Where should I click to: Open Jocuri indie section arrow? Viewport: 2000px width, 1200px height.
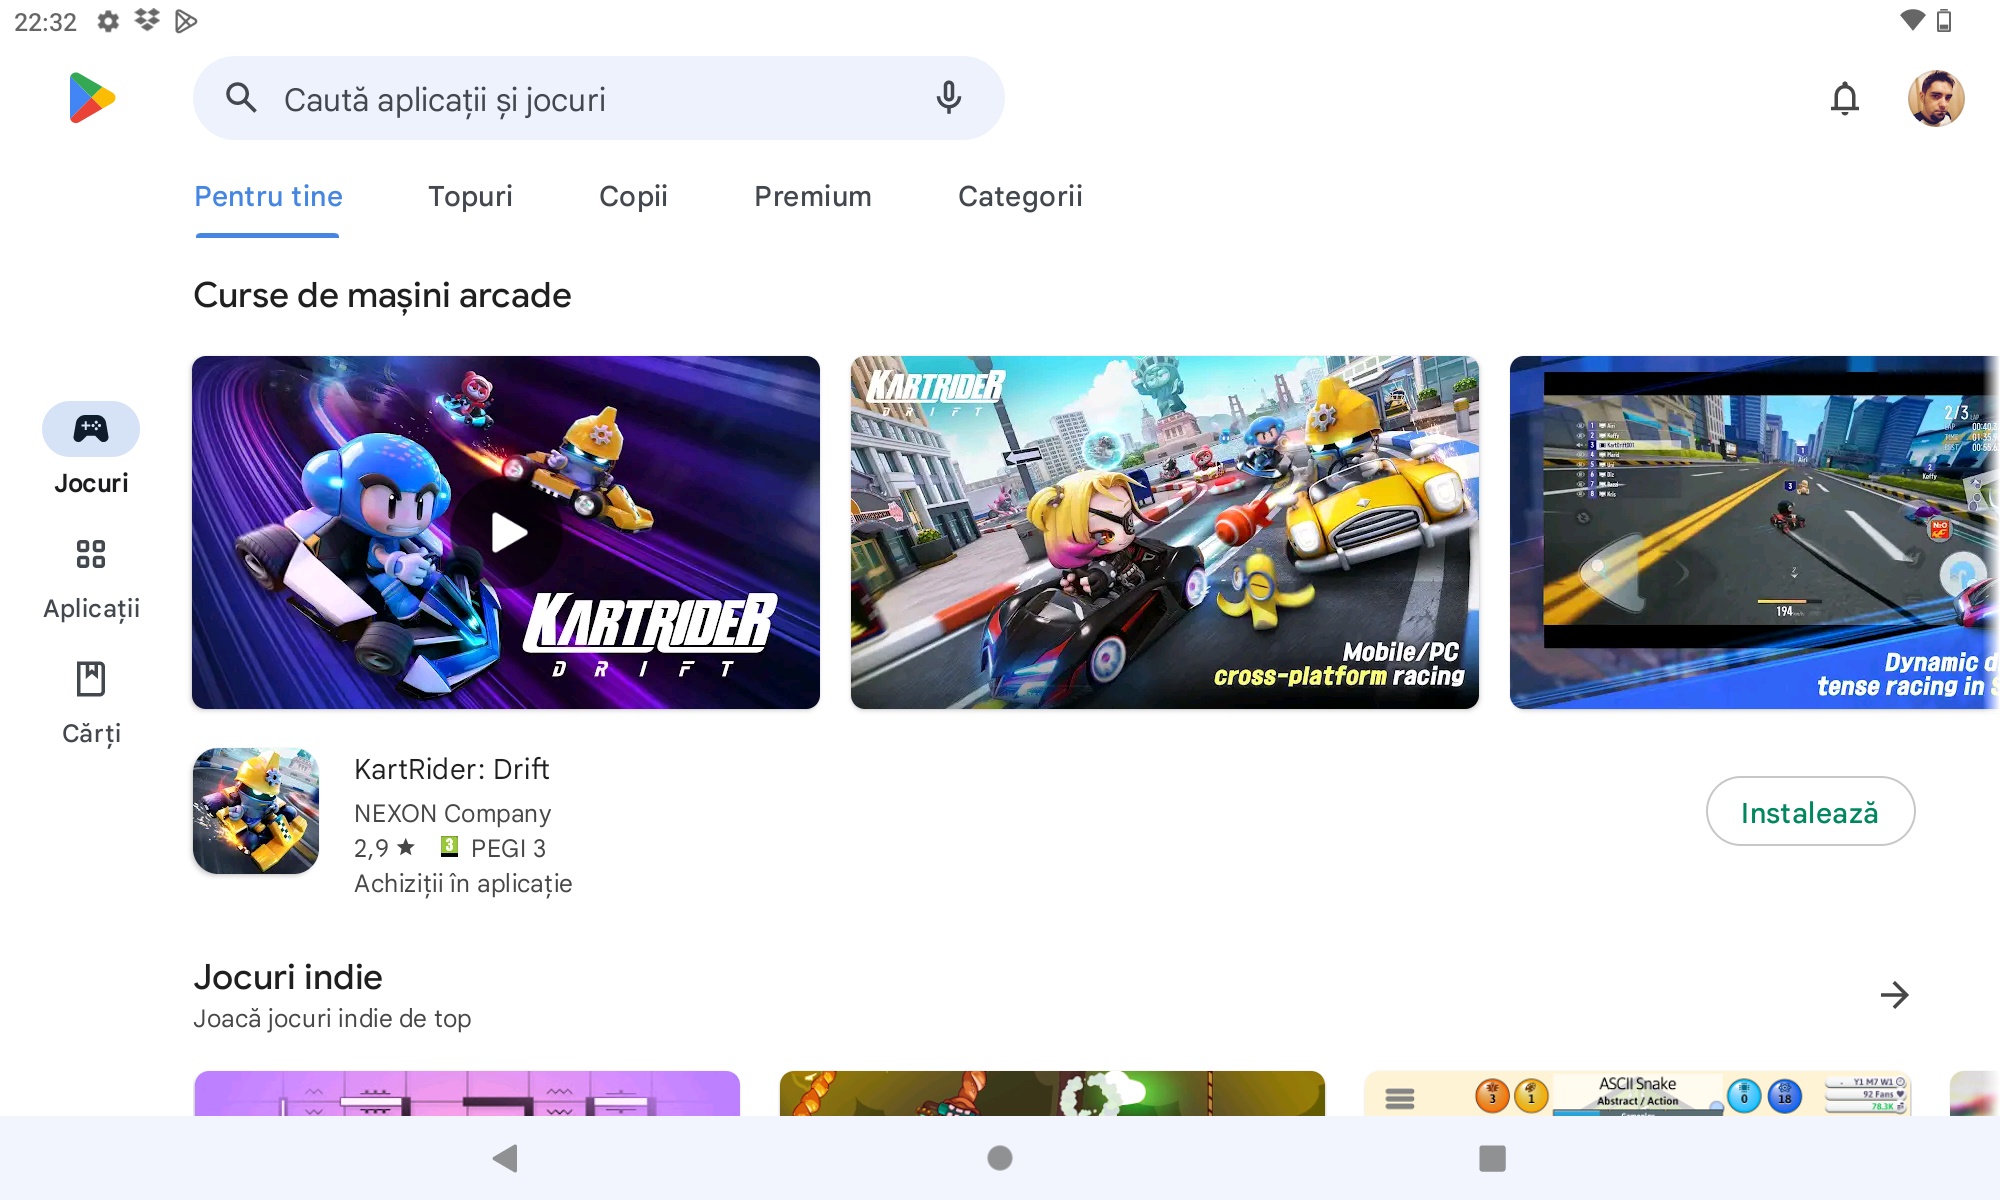click(x=1894, y=995)
